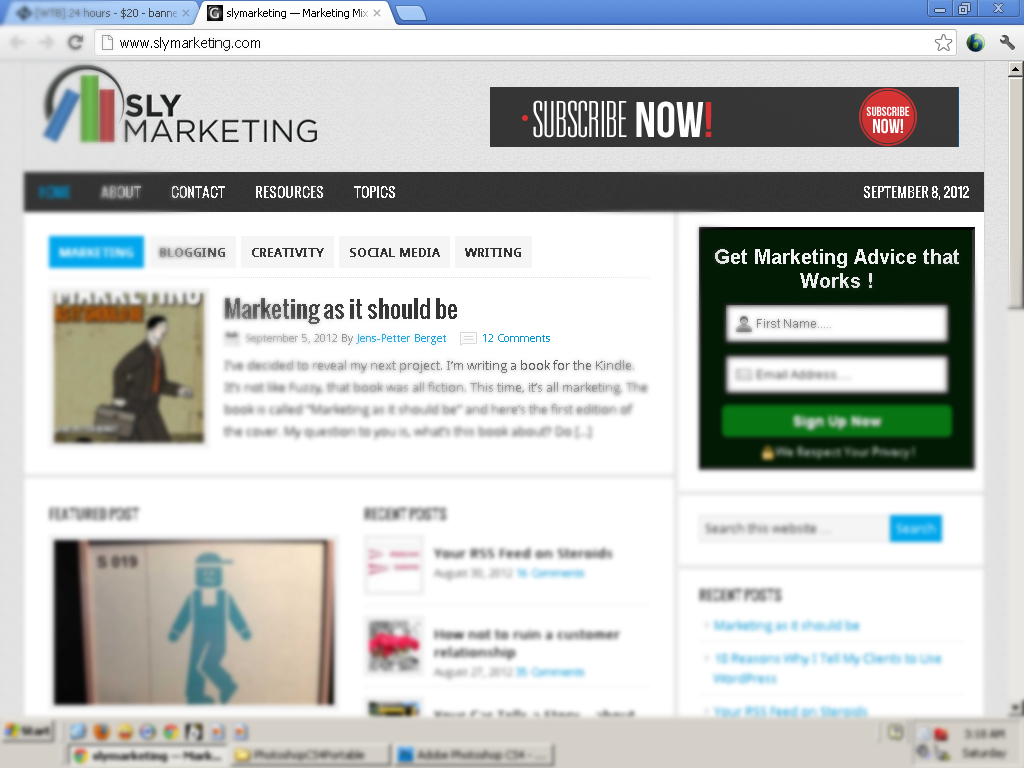Click the vertical scrollbar up arrow
This screenshot has height=768, width=1024.
point(1016,69)
